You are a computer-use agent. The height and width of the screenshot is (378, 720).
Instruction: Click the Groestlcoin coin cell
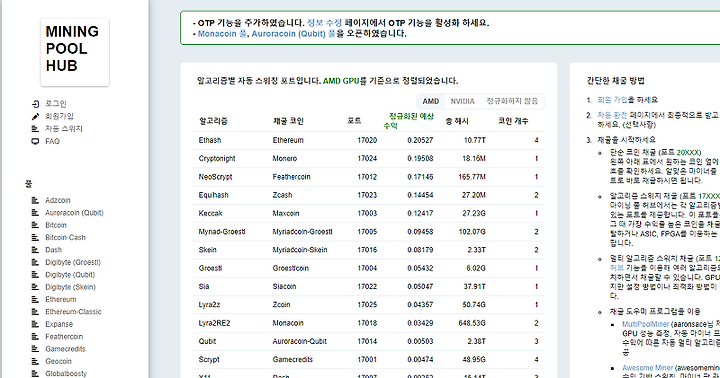click(291, 268)
